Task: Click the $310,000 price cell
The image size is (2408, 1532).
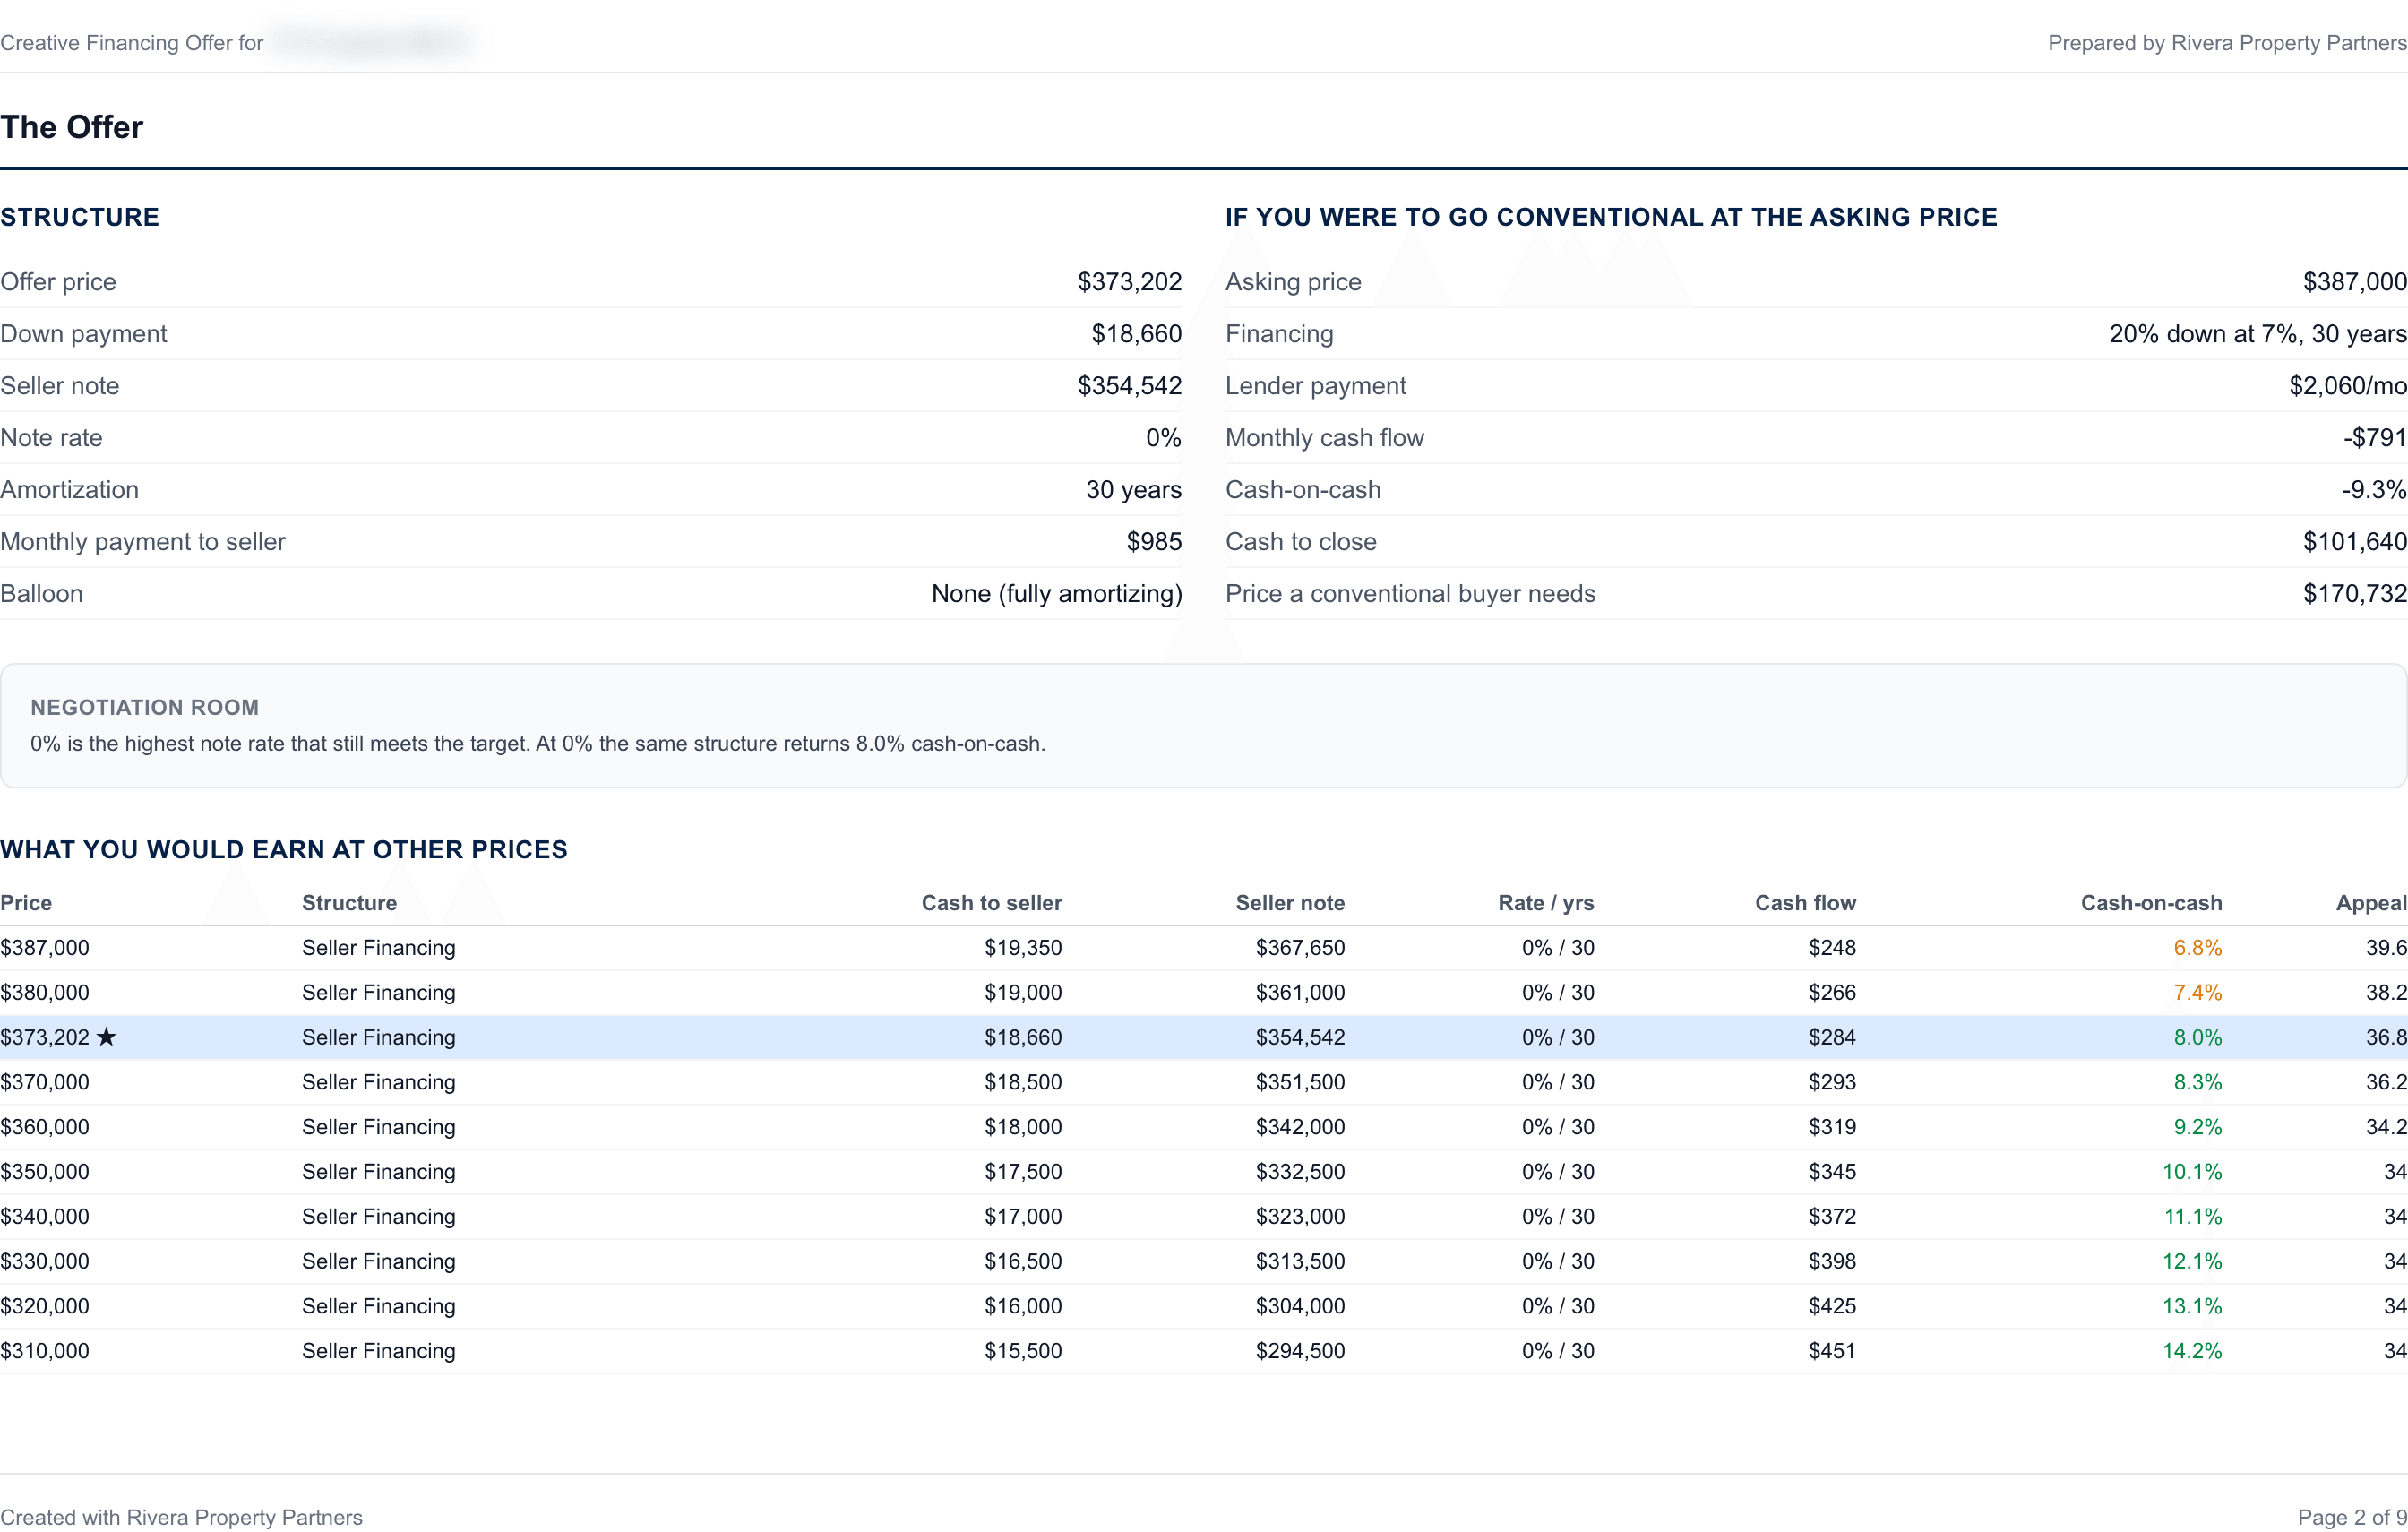Action: [45, 1351]
